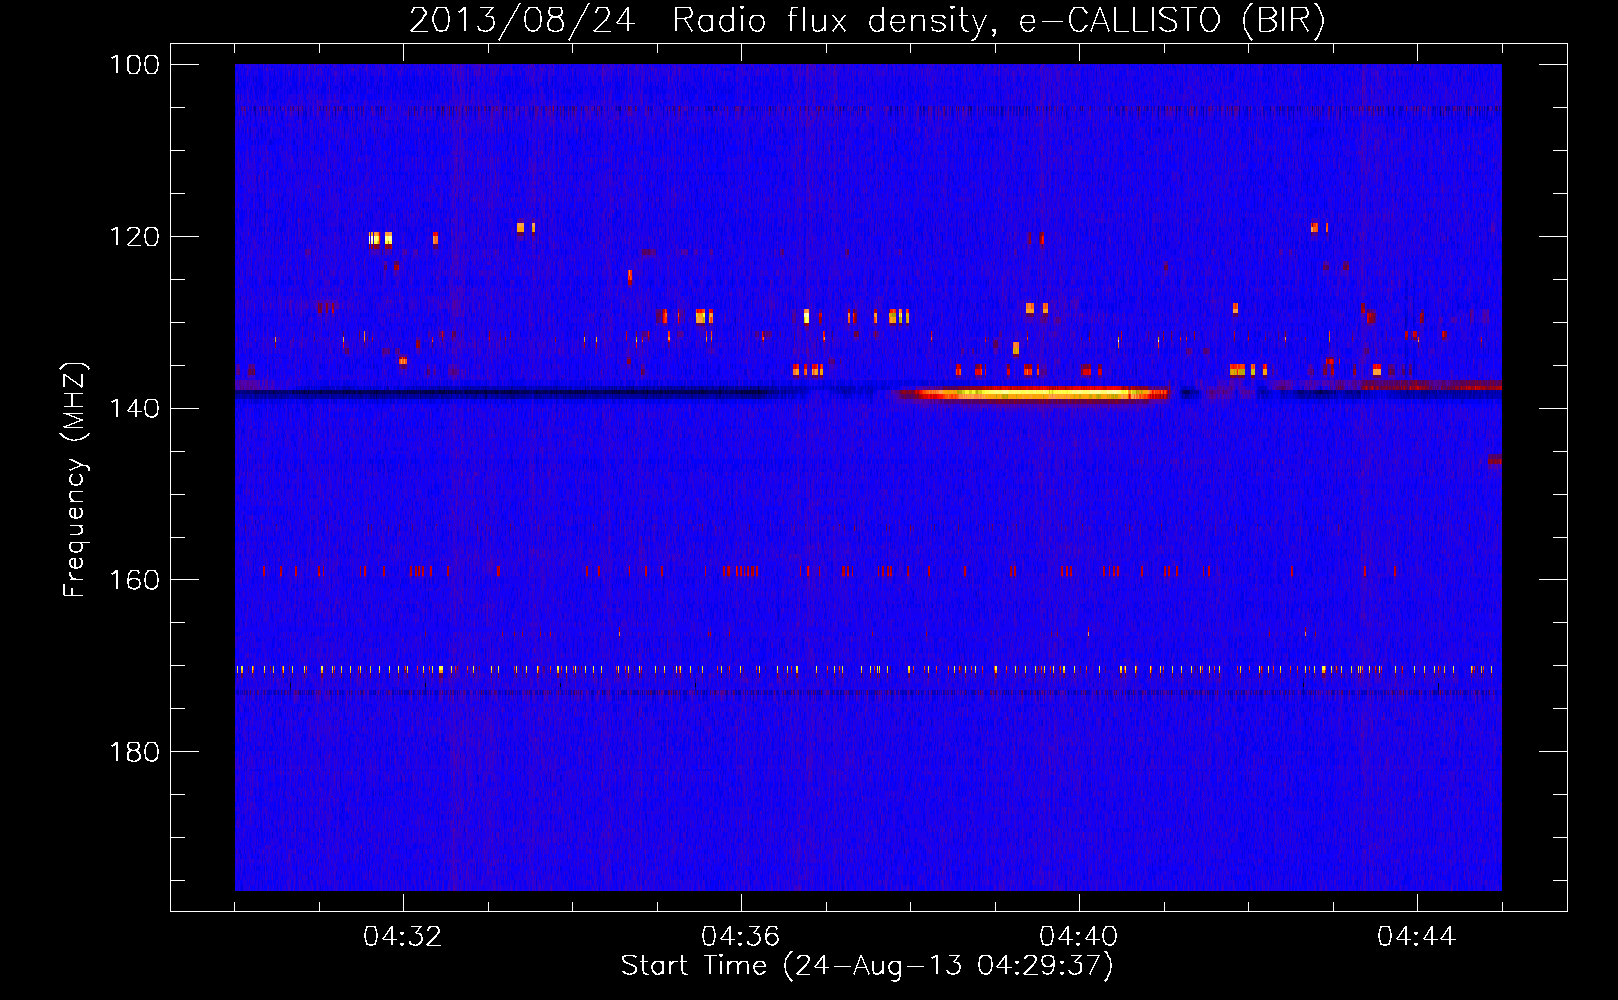Click the 'Frequency (MHZ)' y-axis label
This screenshot has height=1000, width=1618.
pos(75,479)
